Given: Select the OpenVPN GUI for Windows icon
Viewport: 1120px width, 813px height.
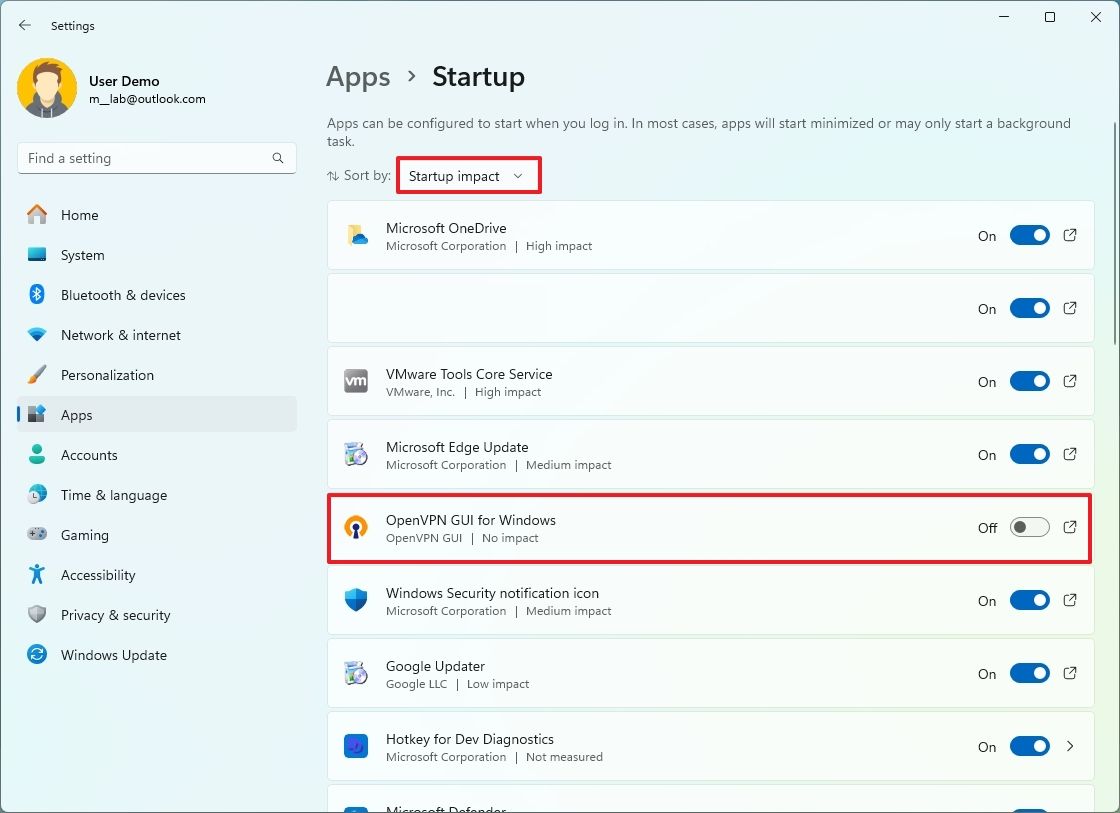Looking at the screenshot, I should coord(355,528).
